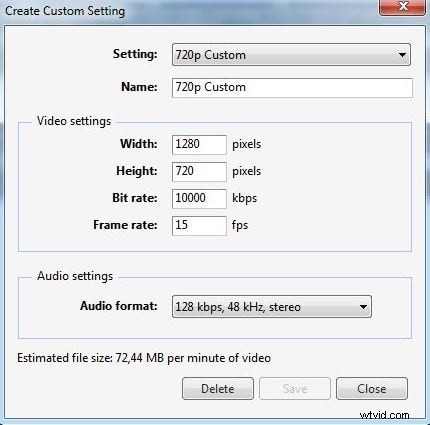Select the Width pixels input box
The width and height of the screenshot is (430, 425).
coord(199,145)
